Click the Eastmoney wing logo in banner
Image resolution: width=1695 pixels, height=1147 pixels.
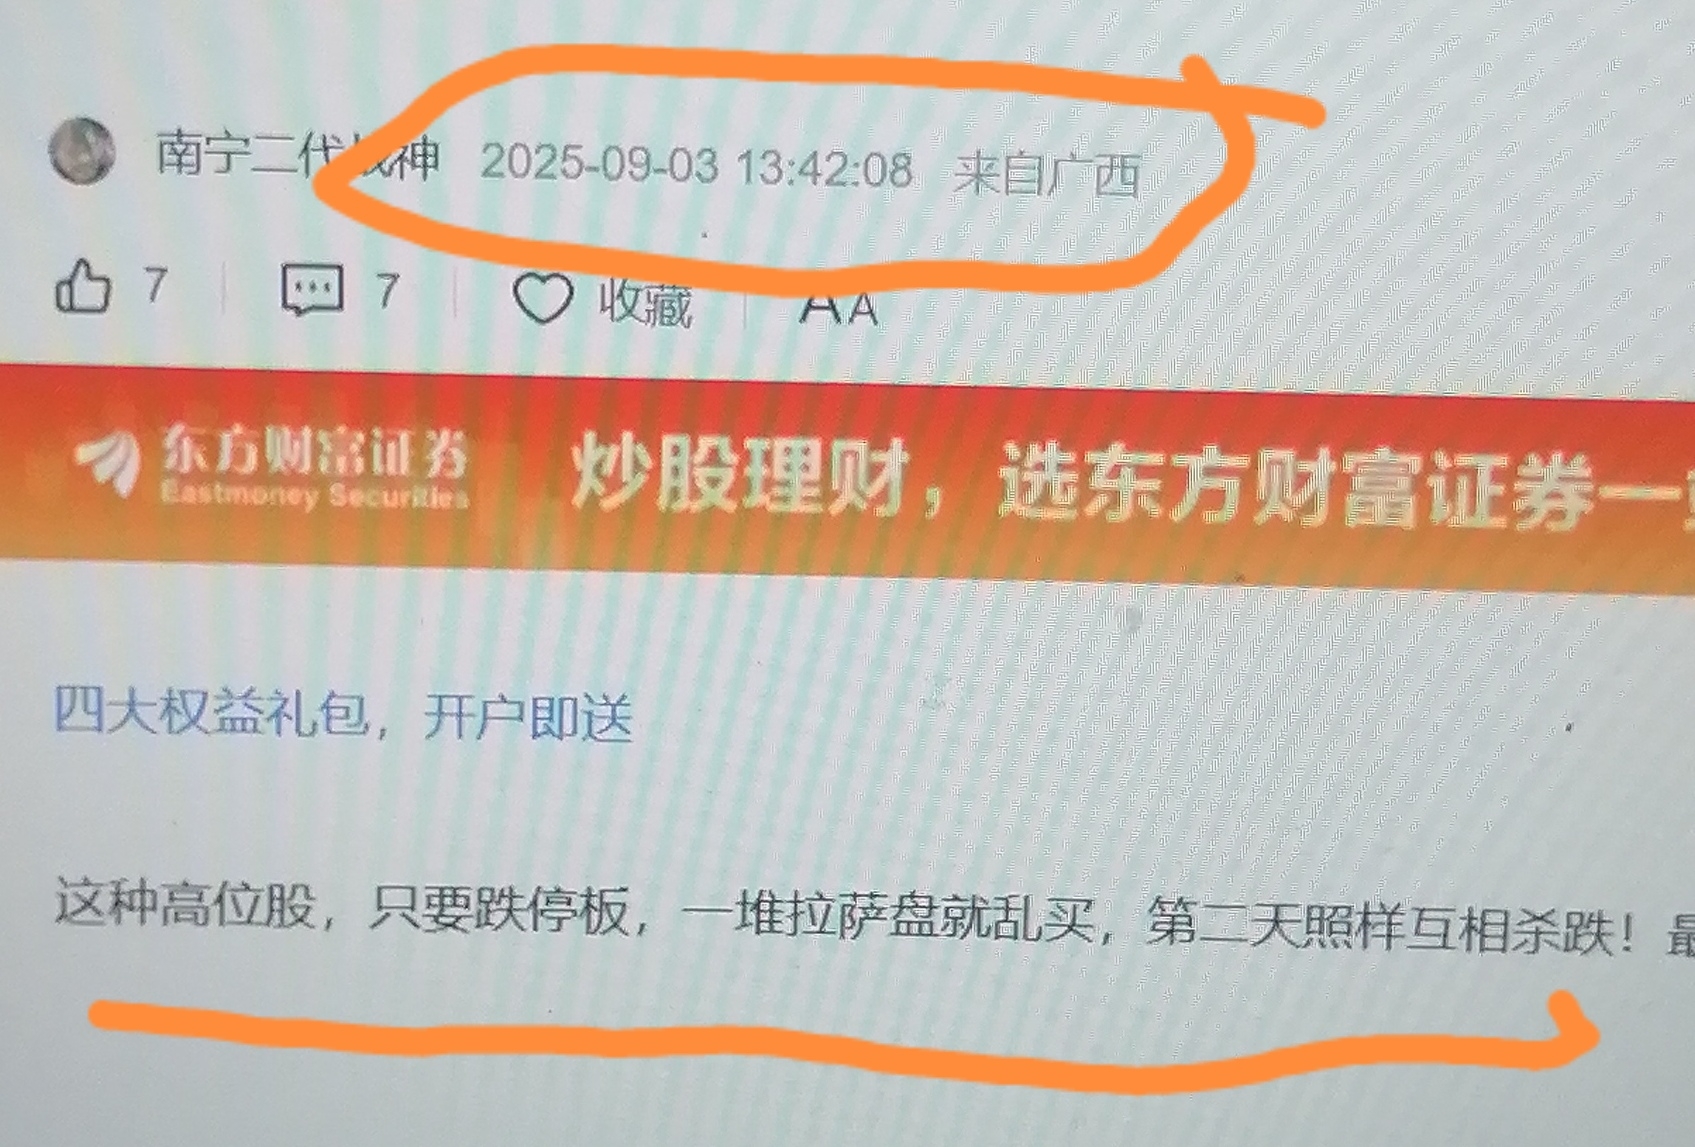(x=109, y=461)
